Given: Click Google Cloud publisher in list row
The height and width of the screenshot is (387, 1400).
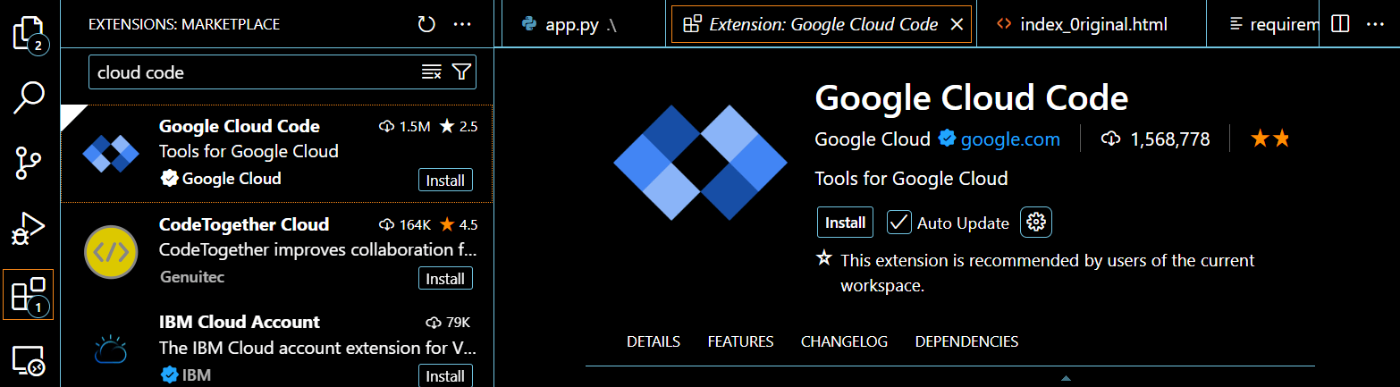Looking at the screenshot, I should click(221, 178).
